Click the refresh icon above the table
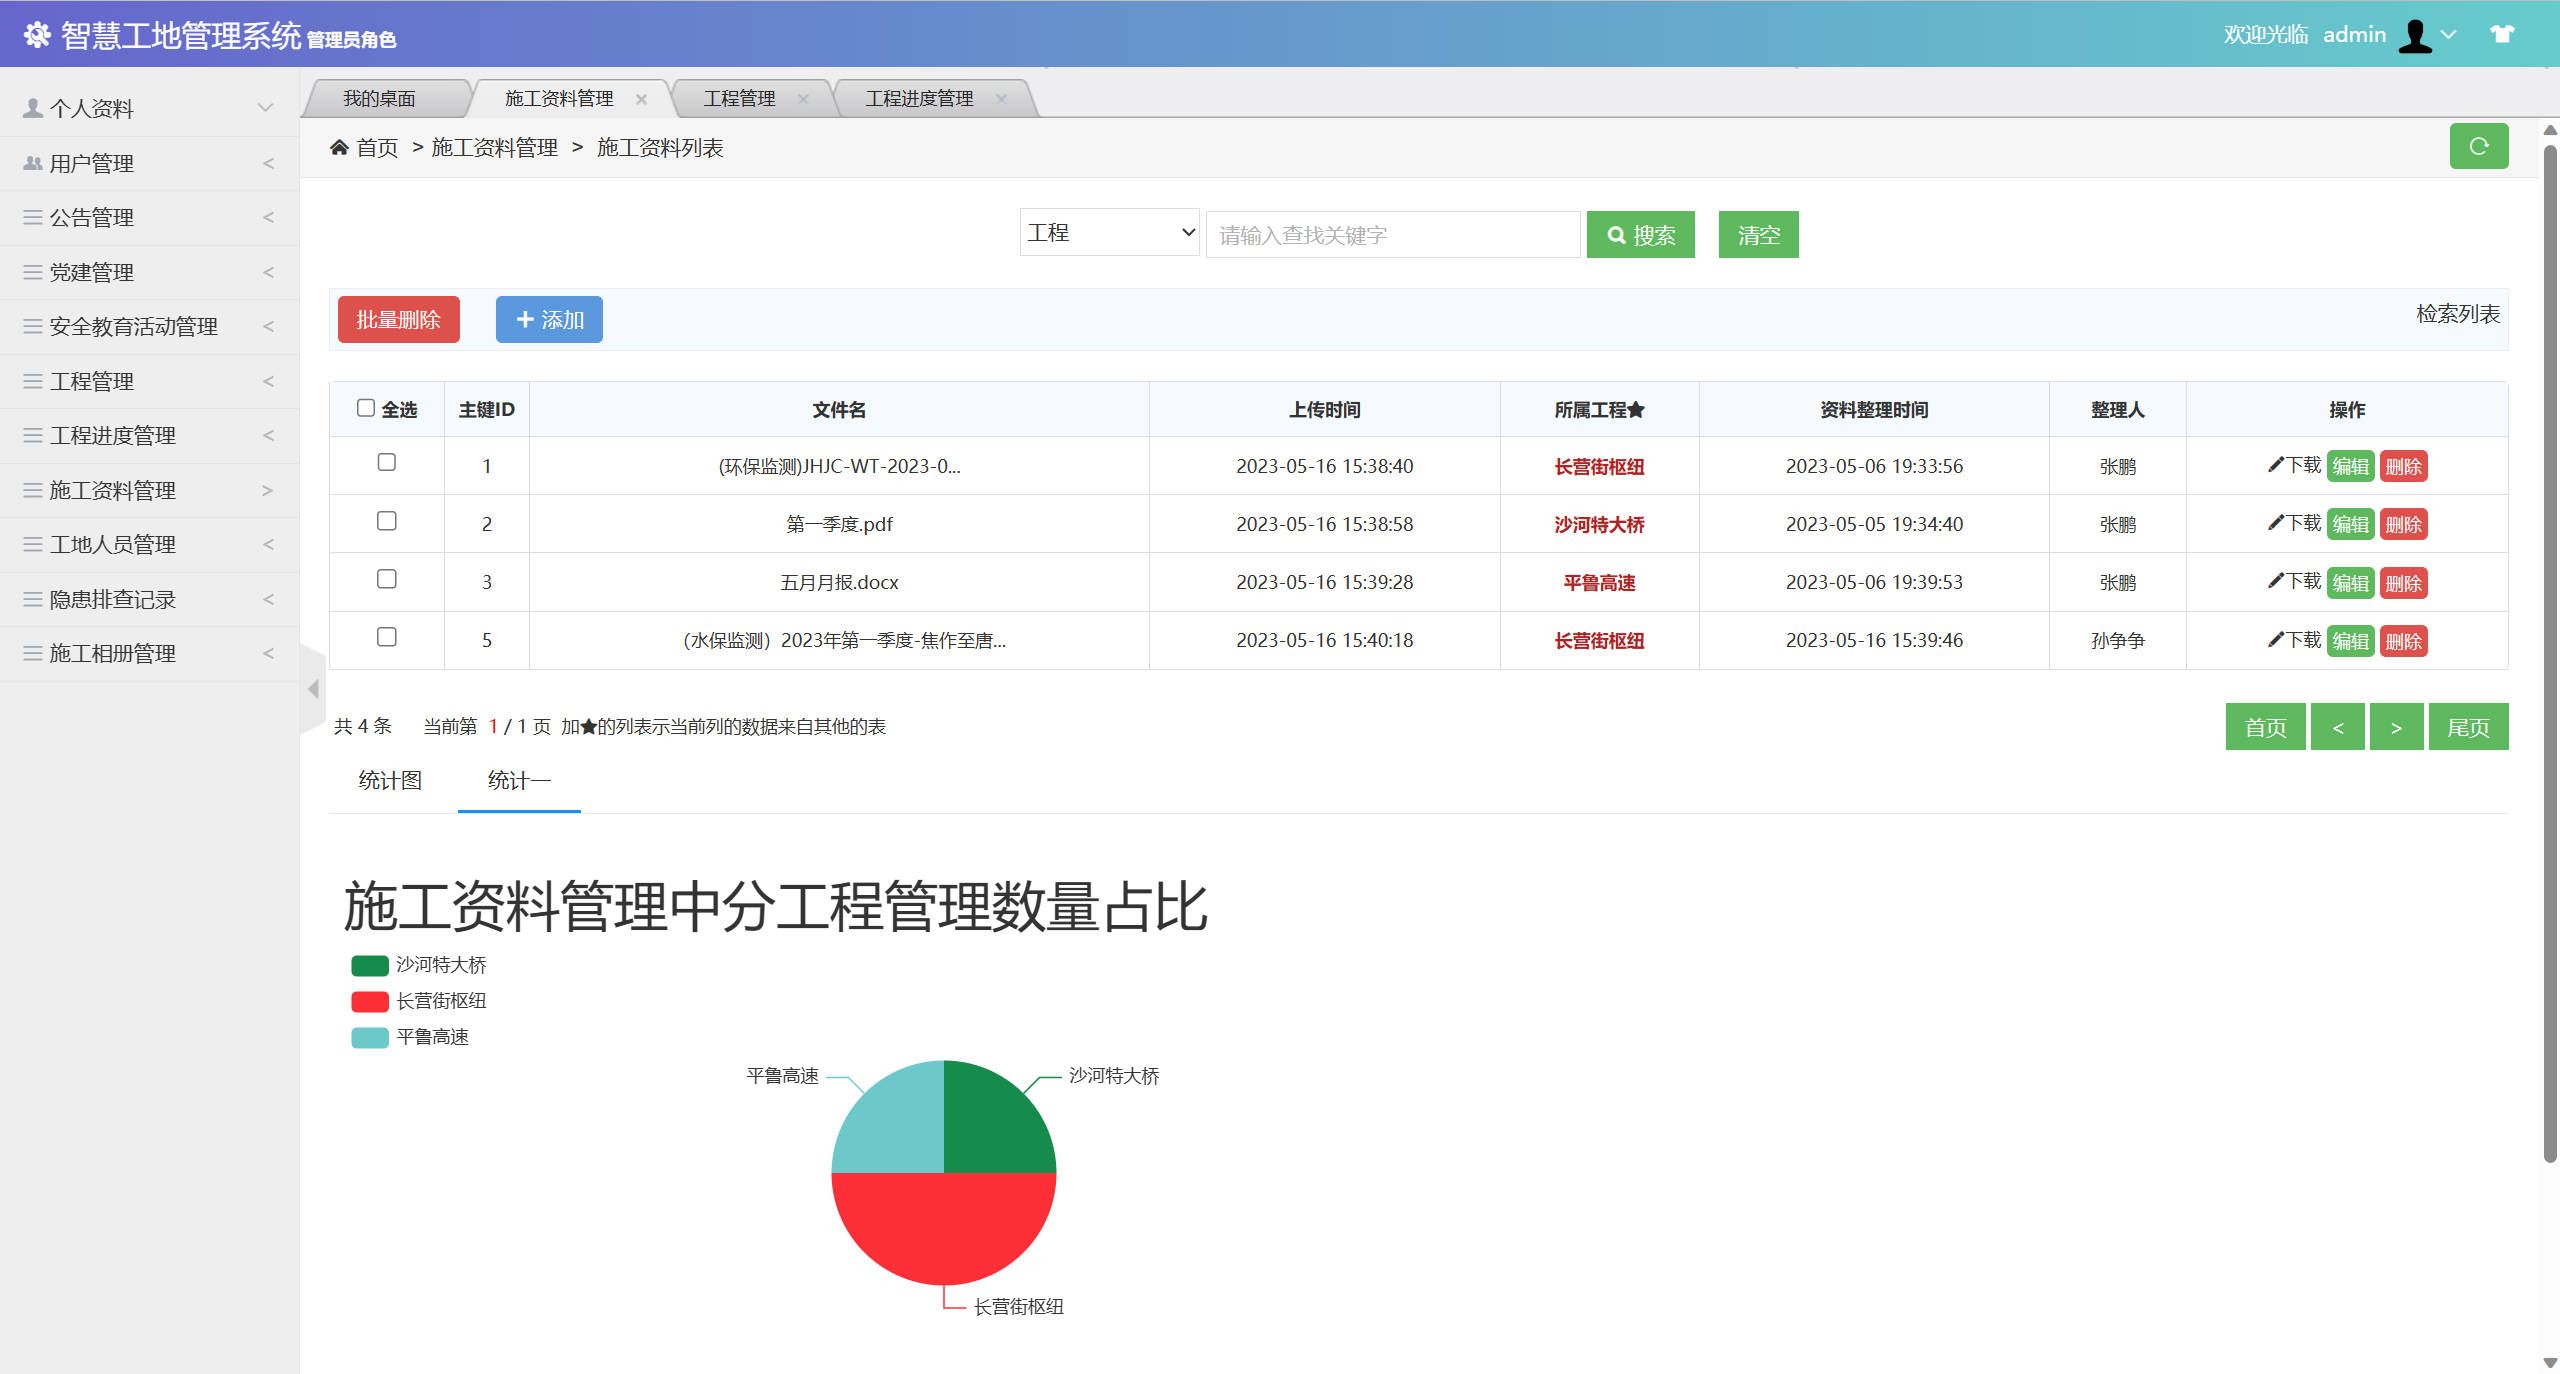This screenshot has height=1374, width=2560. tap(2479, 146)
